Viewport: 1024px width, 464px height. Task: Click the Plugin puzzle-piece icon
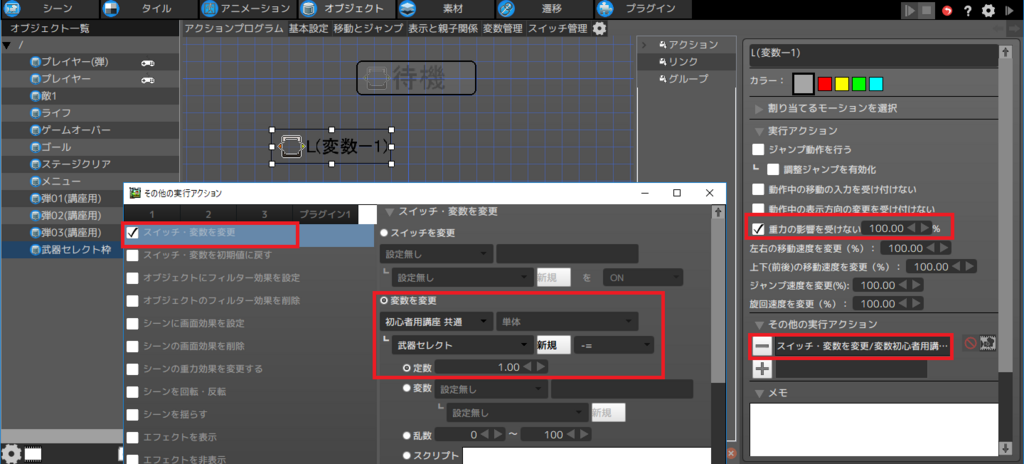[605, 9]
